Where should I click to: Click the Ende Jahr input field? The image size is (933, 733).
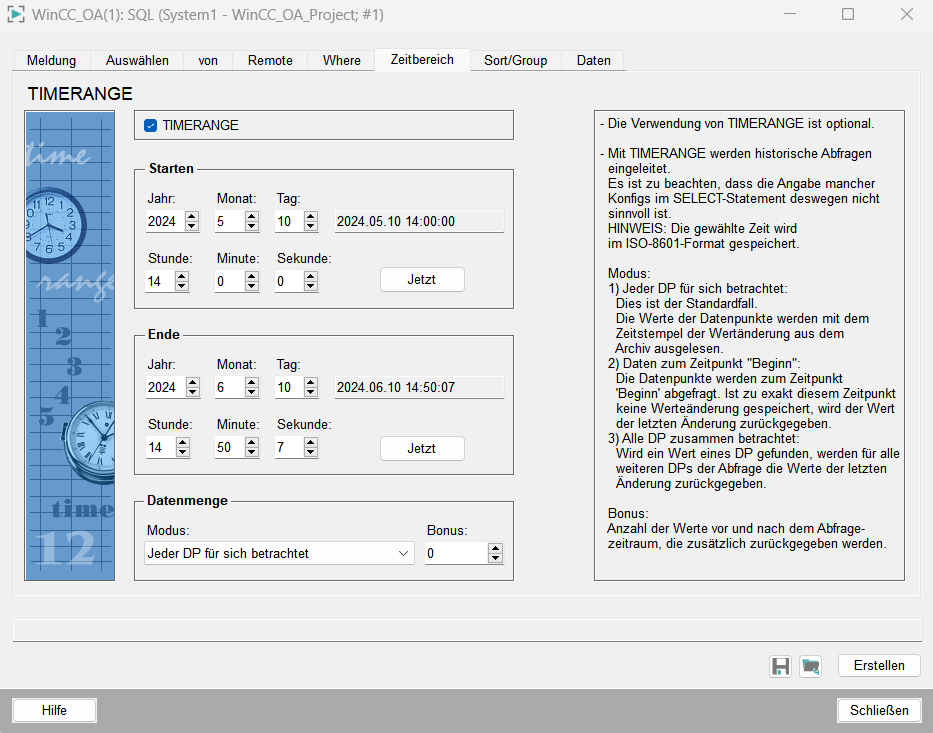(160, 388)
